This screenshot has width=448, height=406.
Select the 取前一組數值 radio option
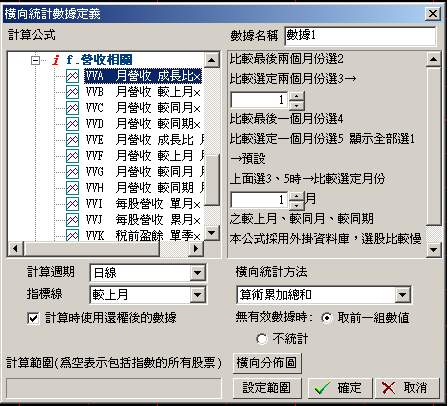[x=327, y=318]
